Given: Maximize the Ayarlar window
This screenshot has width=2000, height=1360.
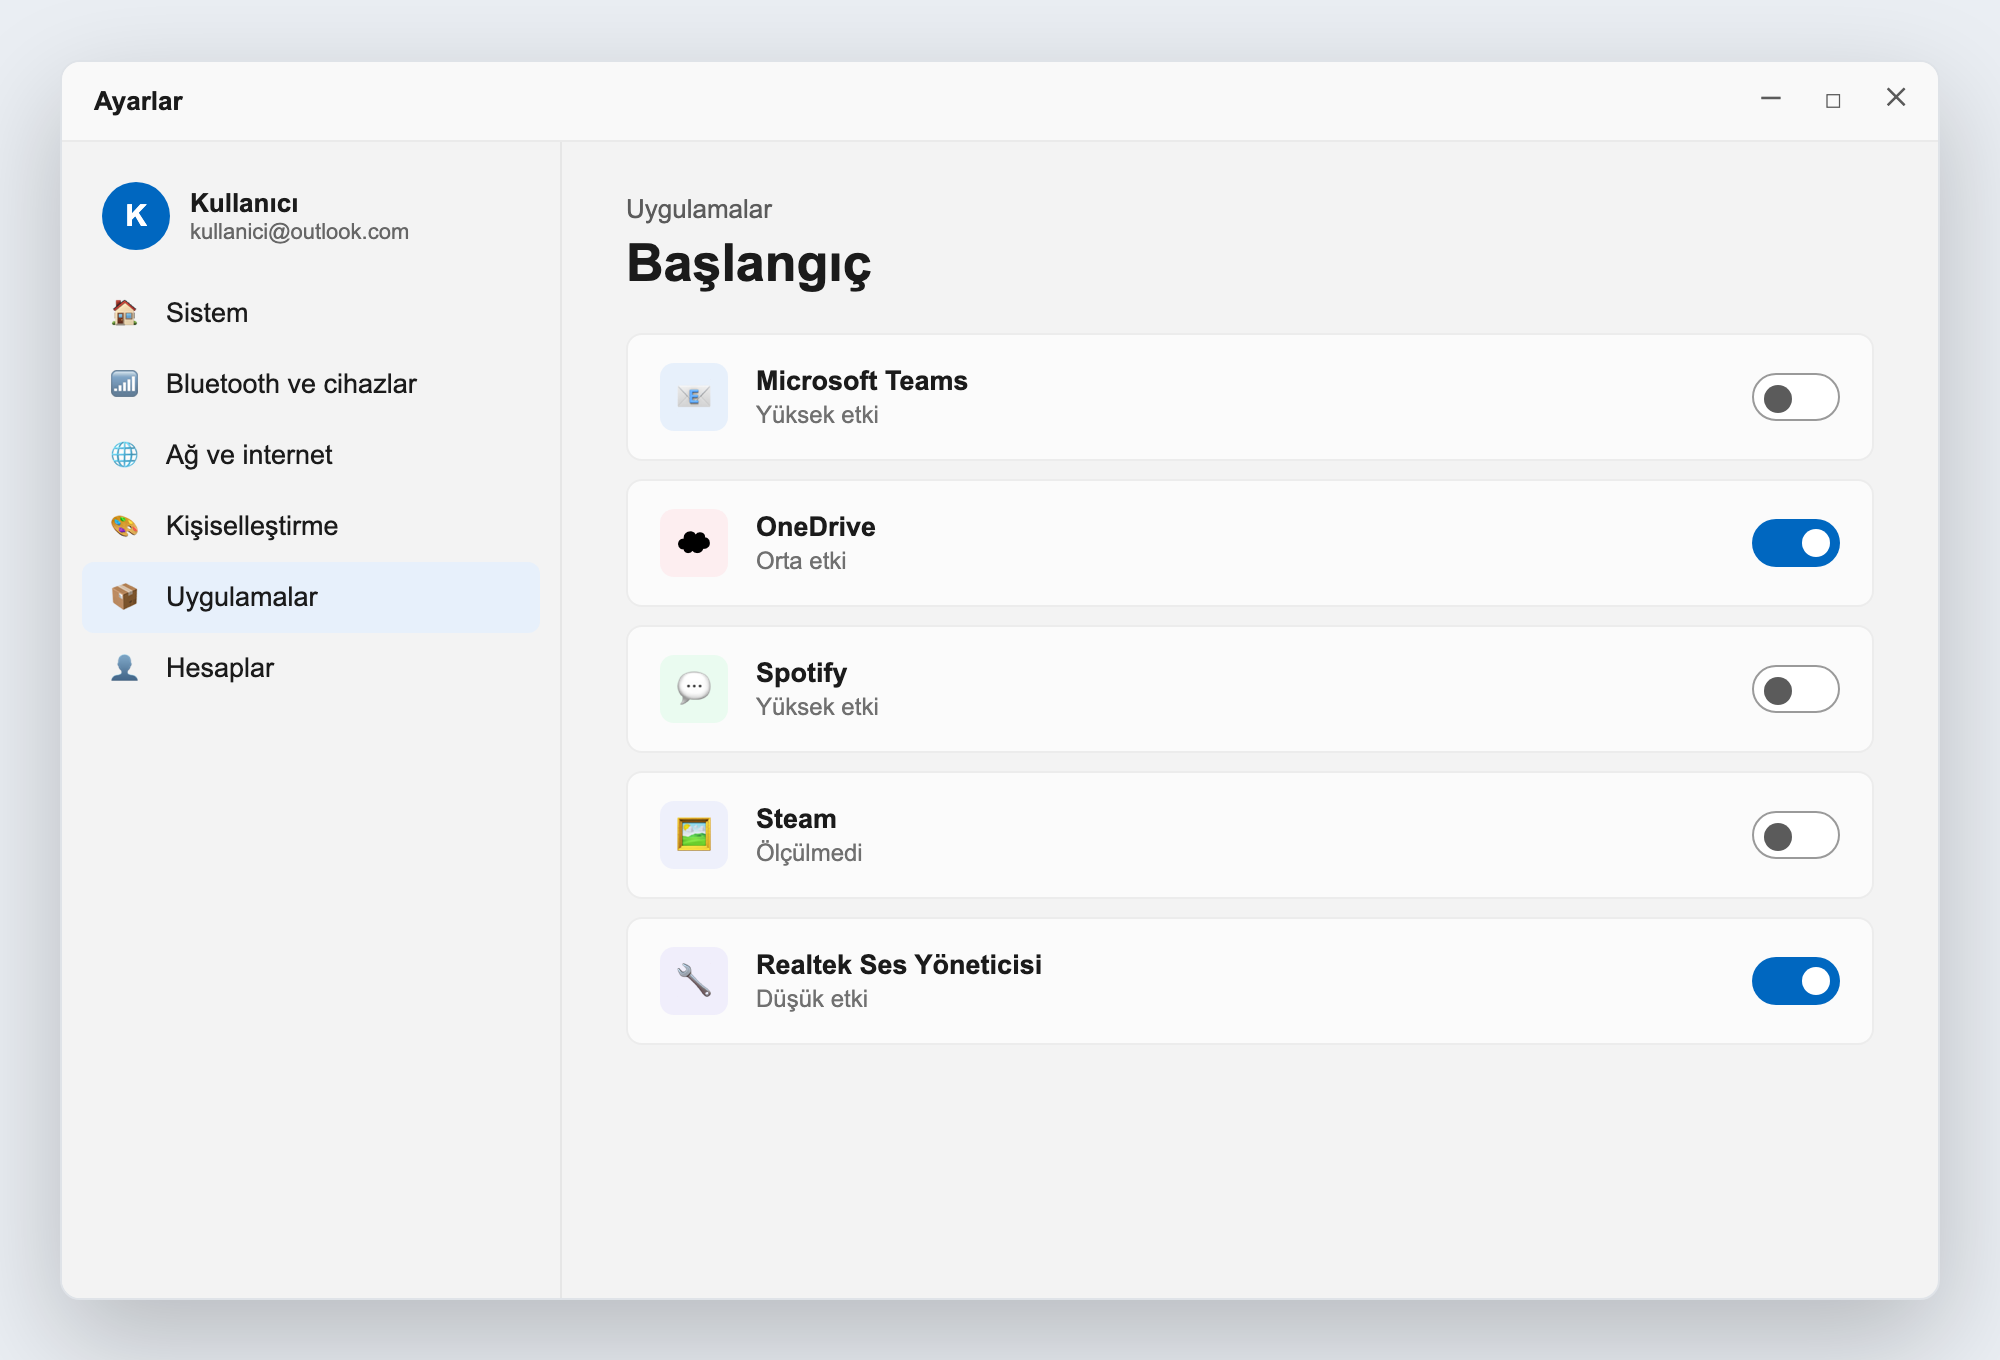Looking at the screenshot, I should [1833, 100].
